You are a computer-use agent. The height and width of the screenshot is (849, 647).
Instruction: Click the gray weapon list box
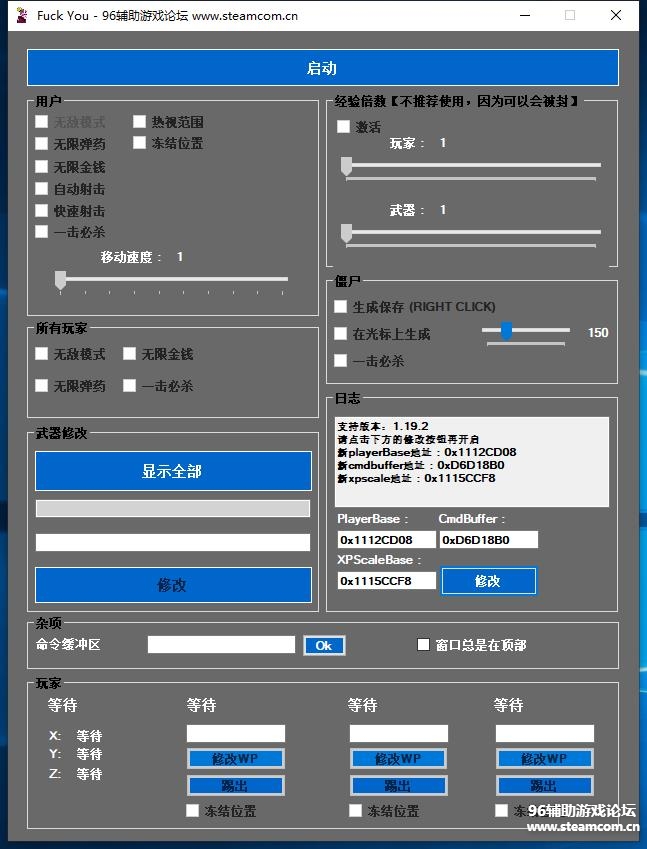pos(173,508)
